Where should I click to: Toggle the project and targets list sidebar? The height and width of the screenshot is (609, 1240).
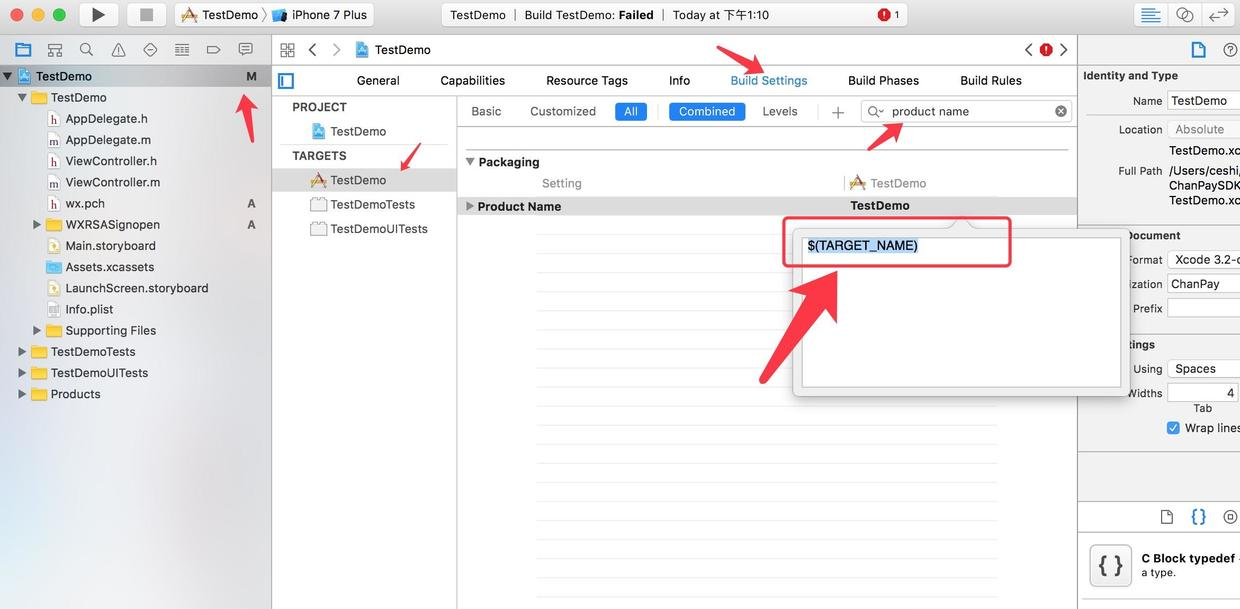click(286, 81)
